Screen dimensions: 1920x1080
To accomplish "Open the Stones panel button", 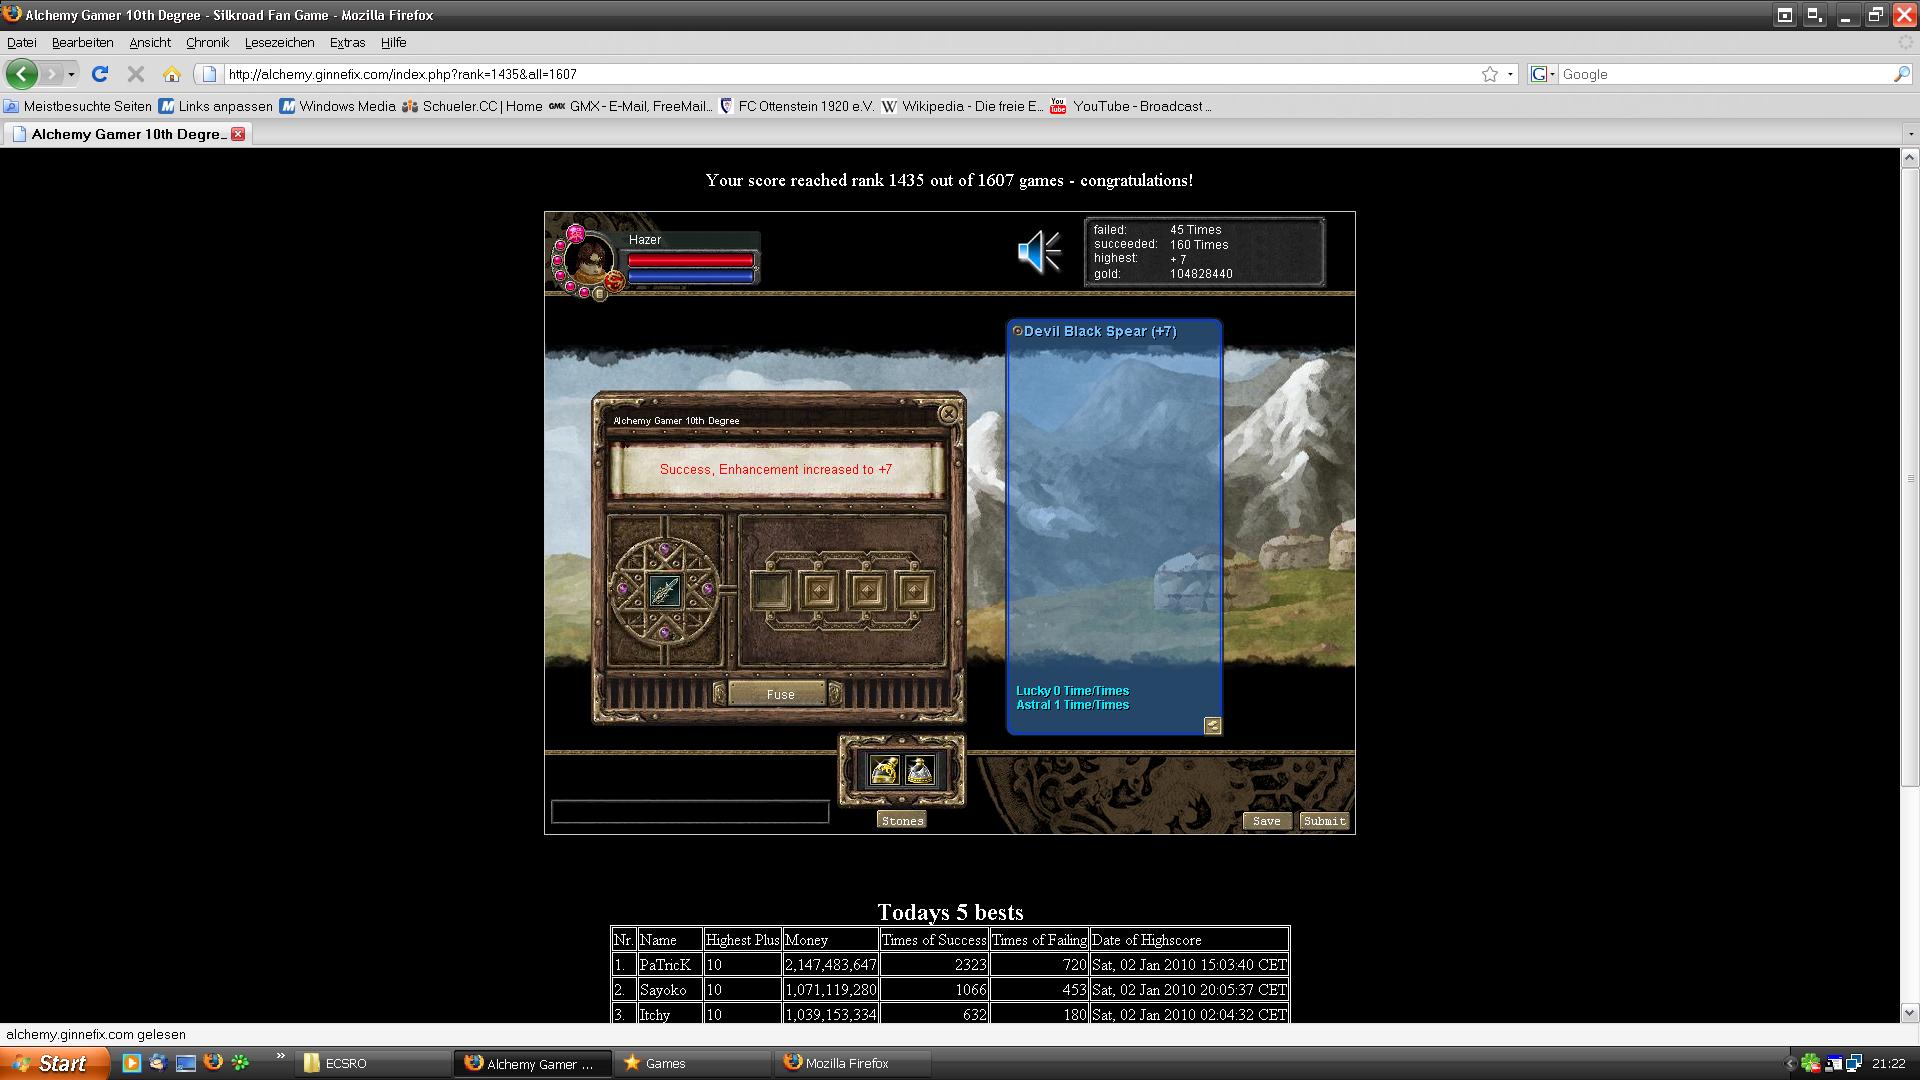I will (x=902, y=821).
